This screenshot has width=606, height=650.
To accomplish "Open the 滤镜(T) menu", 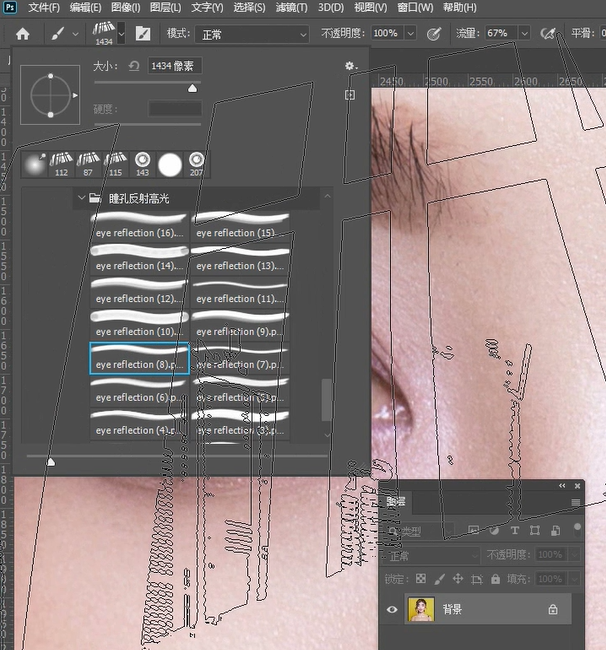I will pyautogui.click(x=291, y=7).
